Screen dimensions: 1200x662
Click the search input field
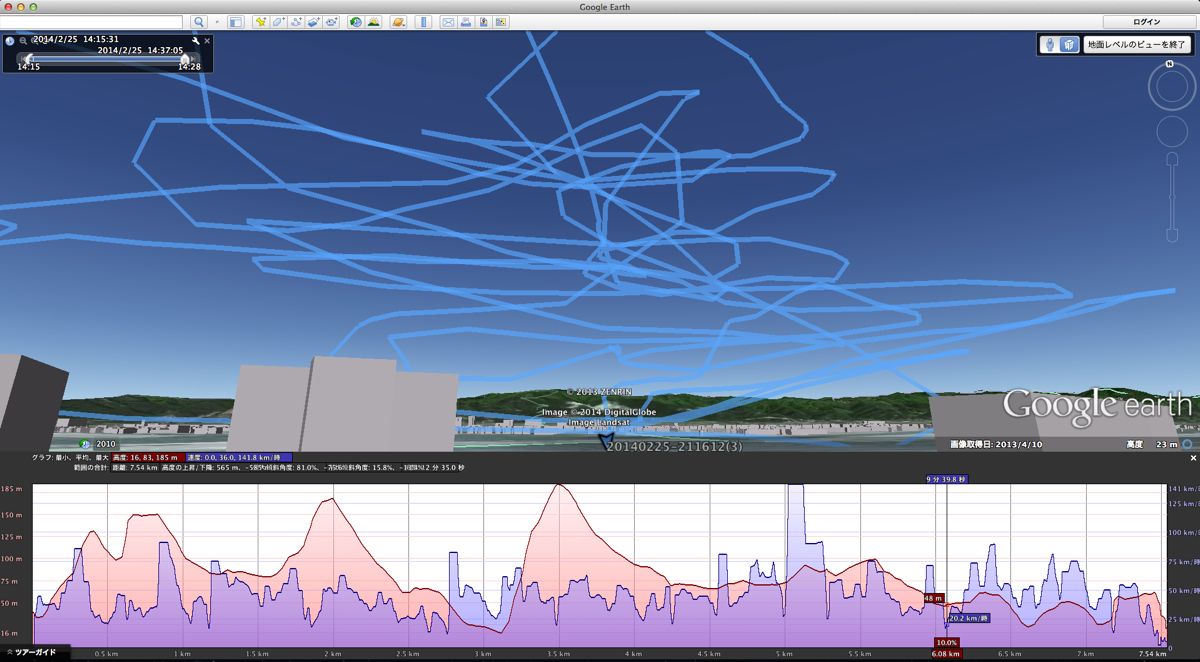tap(91, 22)
